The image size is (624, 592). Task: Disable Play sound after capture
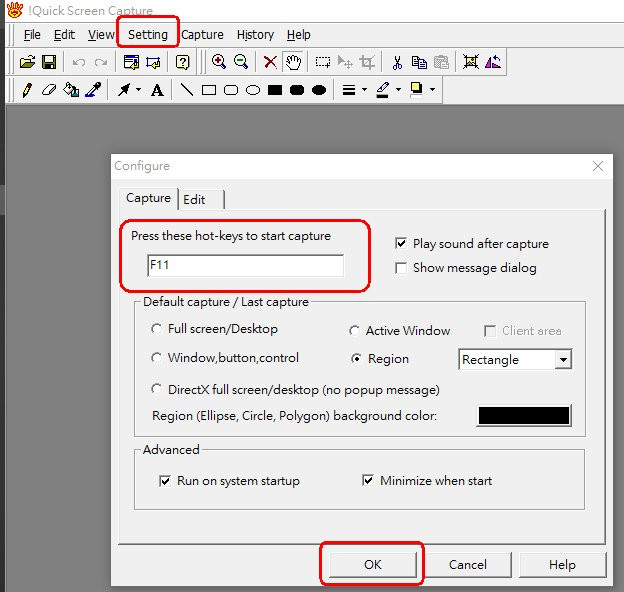(x=401, y=243)
